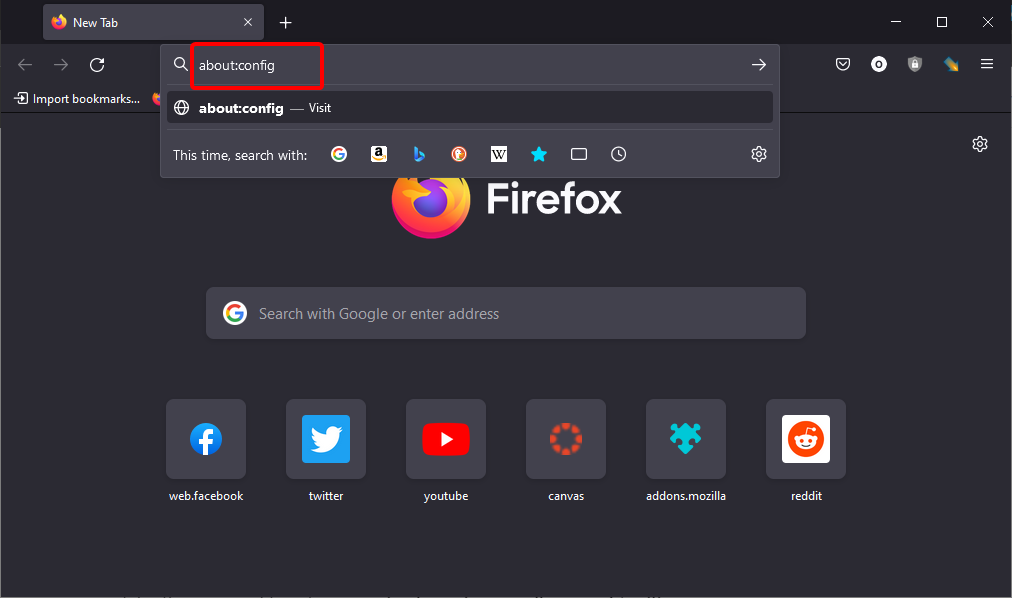The image size is (1012, 598).
Task: Open Save to Pocket button
Action: (843, 64)
